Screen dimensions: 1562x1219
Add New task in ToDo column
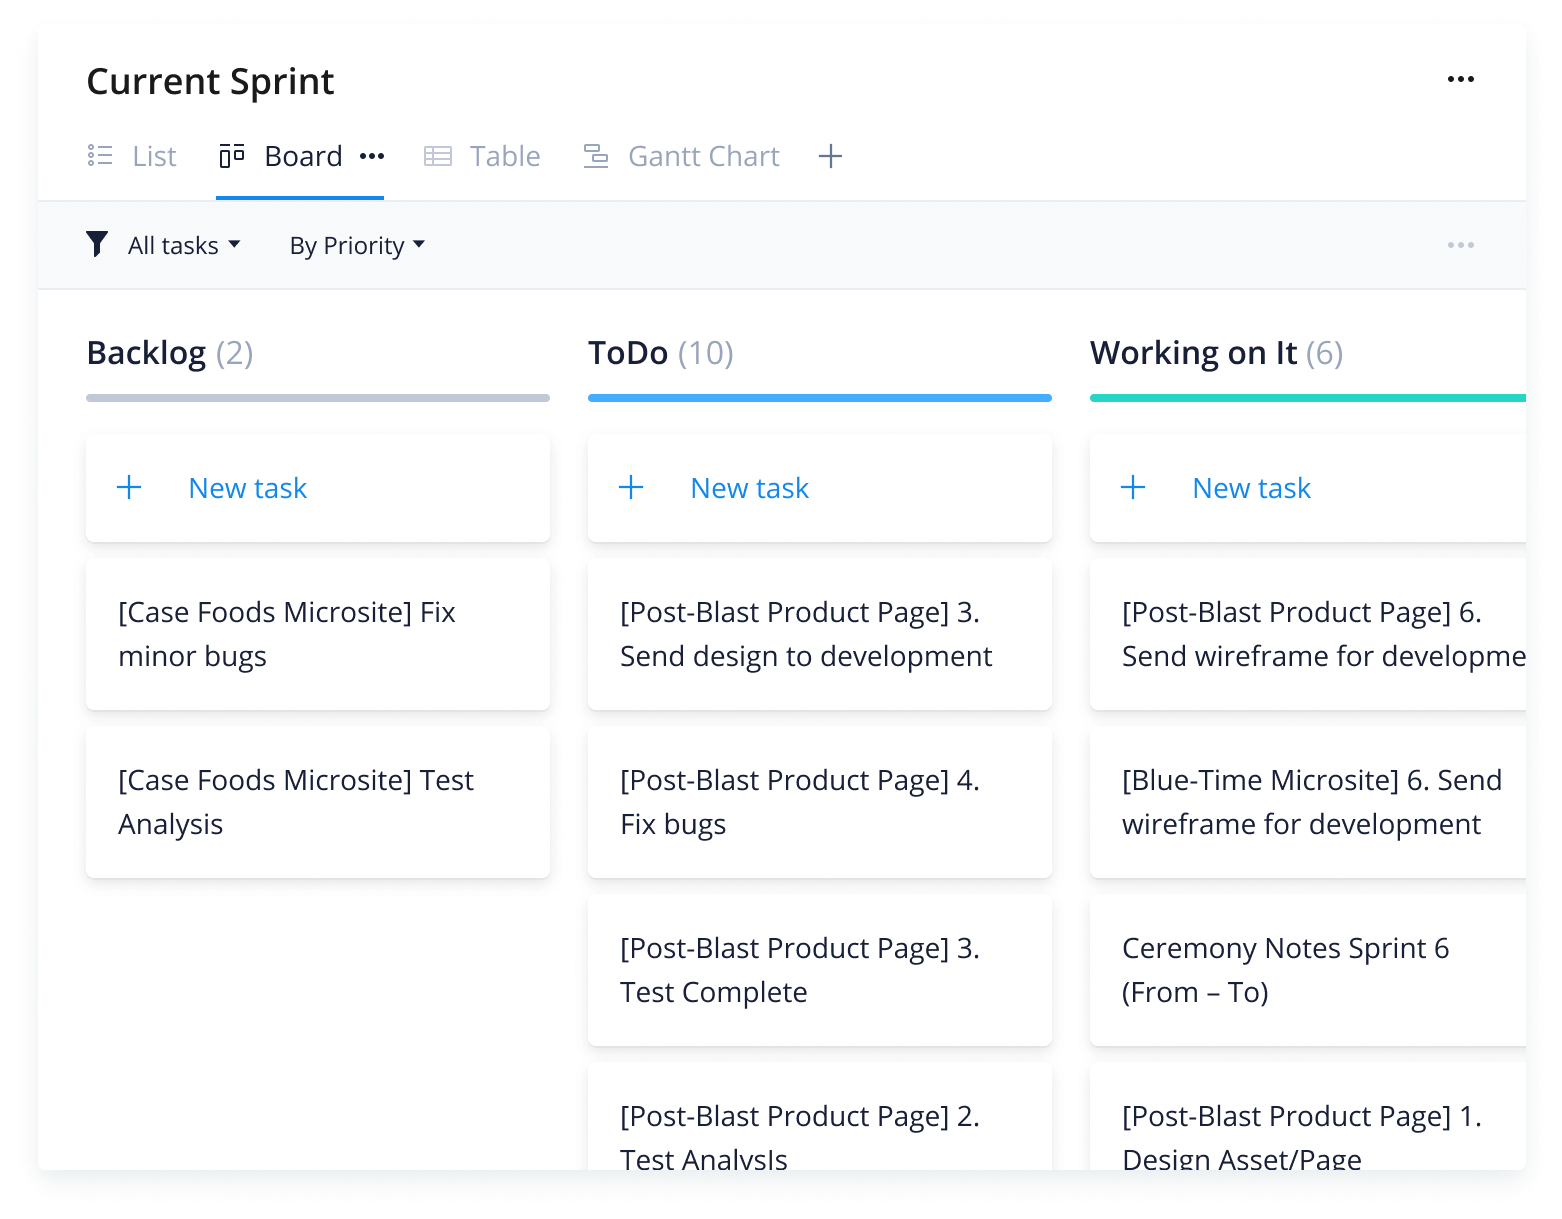pos(750,488)
